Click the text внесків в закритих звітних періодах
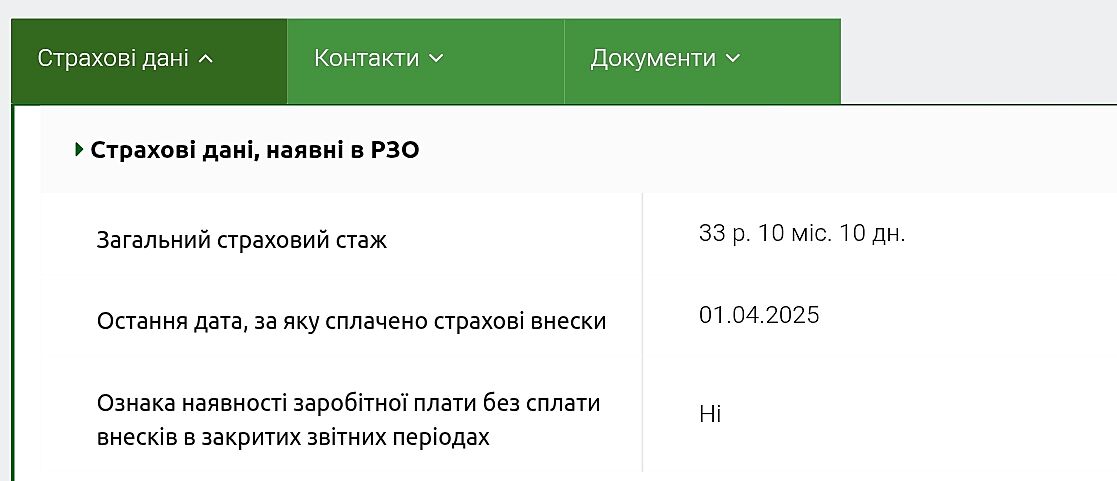This screenshot has height=481, width=1117. tap(293, 438)
